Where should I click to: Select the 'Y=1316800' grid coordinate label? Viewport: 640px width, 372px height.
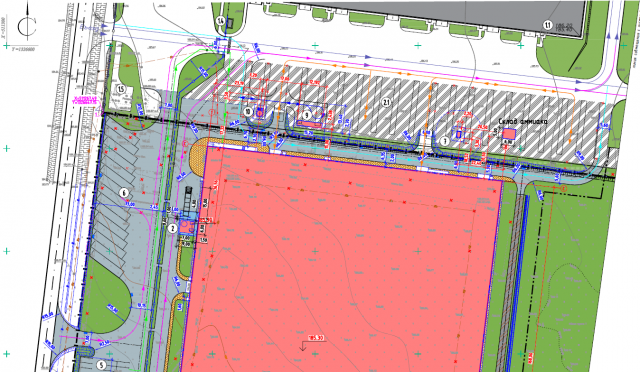[23, 49]
